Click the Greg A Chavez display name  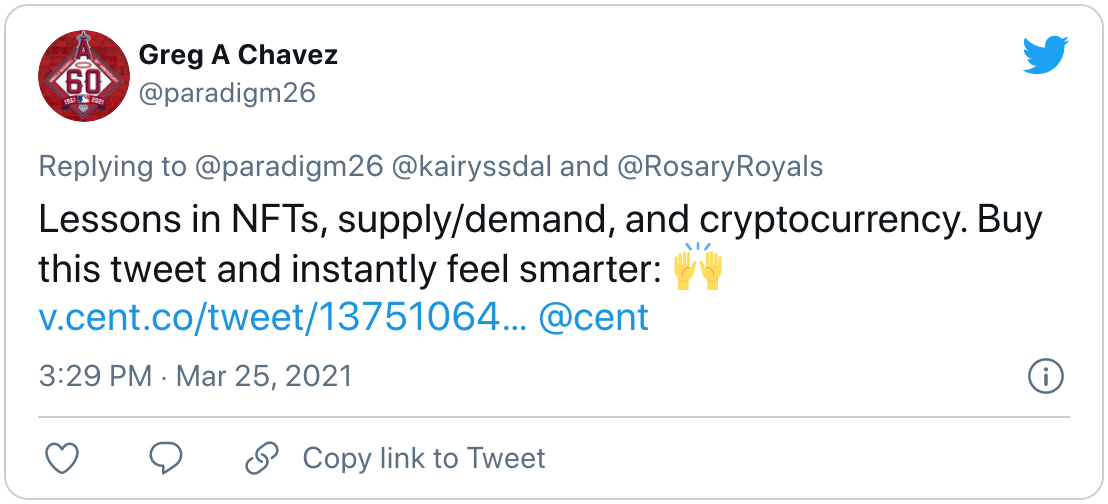[238, 54]
